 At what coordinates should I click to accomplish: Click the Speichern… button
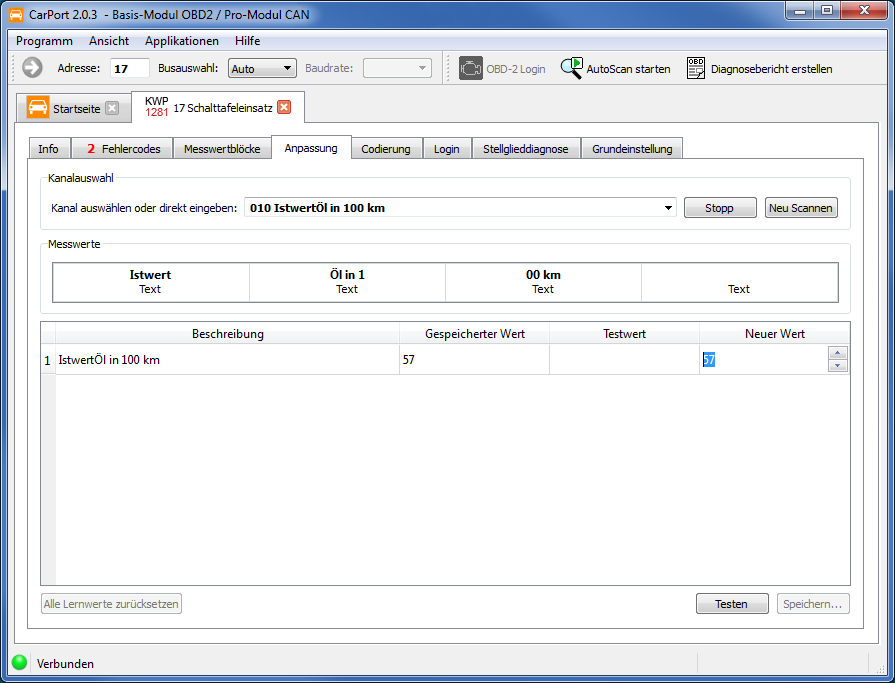coord(813,604)
